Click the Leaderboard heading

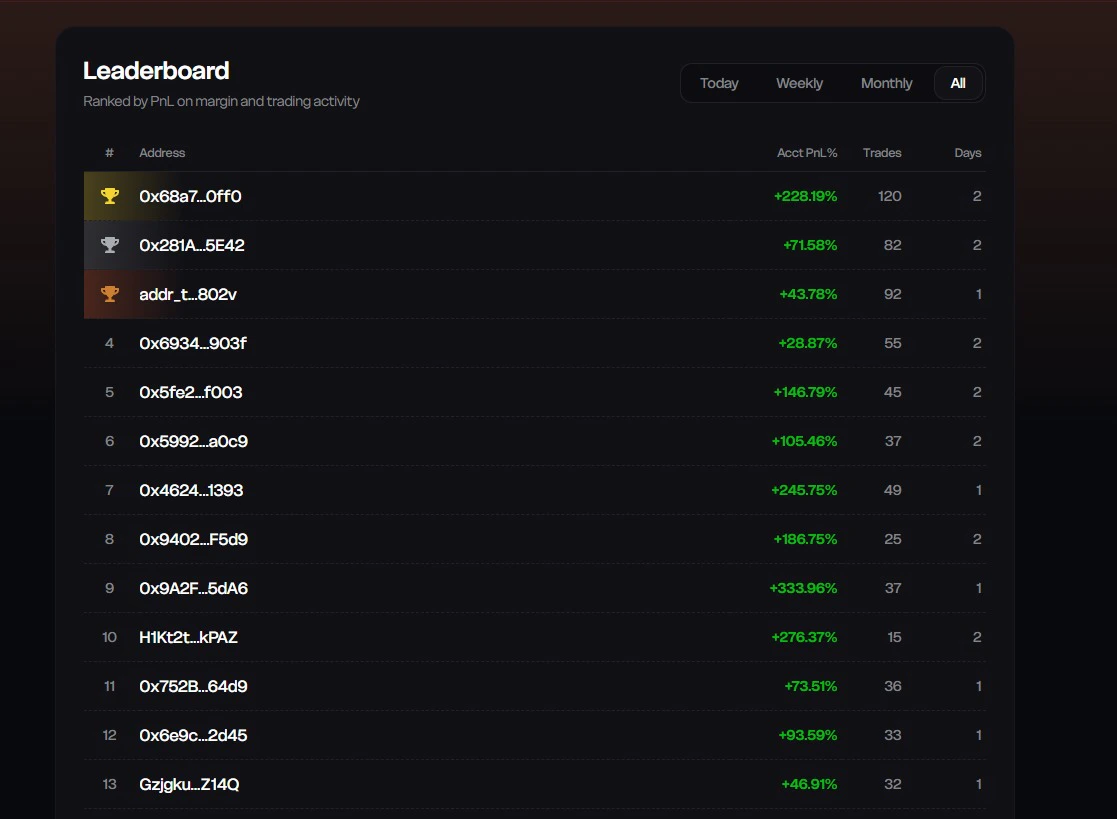tap(156, 70)
